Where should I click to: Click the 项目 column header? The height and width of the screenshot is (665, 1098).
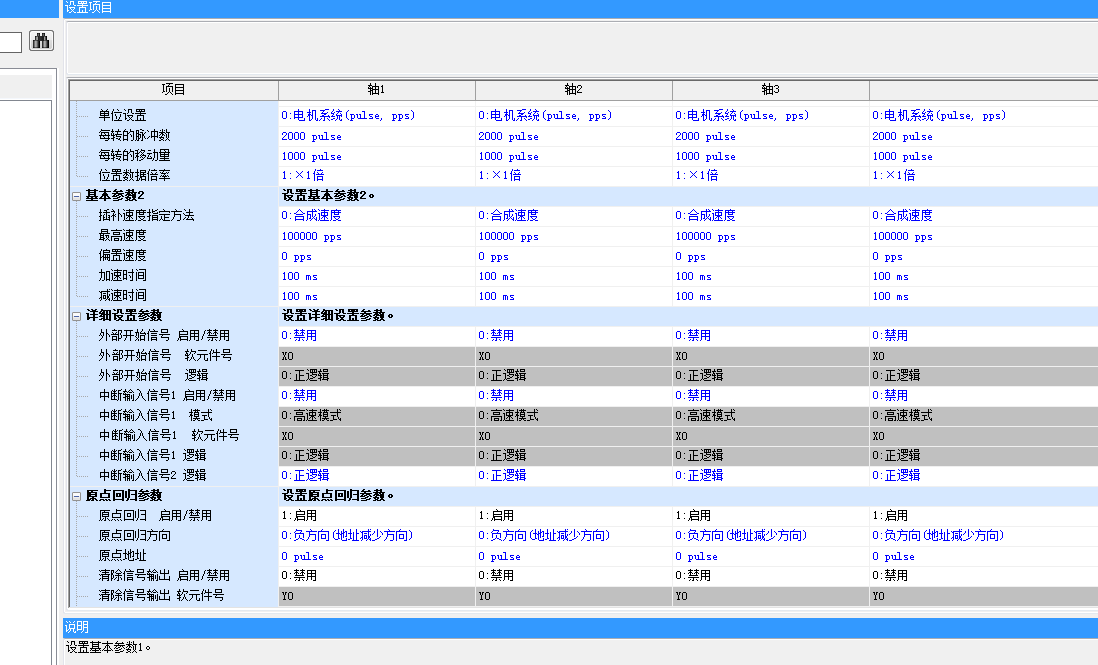[173, 90]
